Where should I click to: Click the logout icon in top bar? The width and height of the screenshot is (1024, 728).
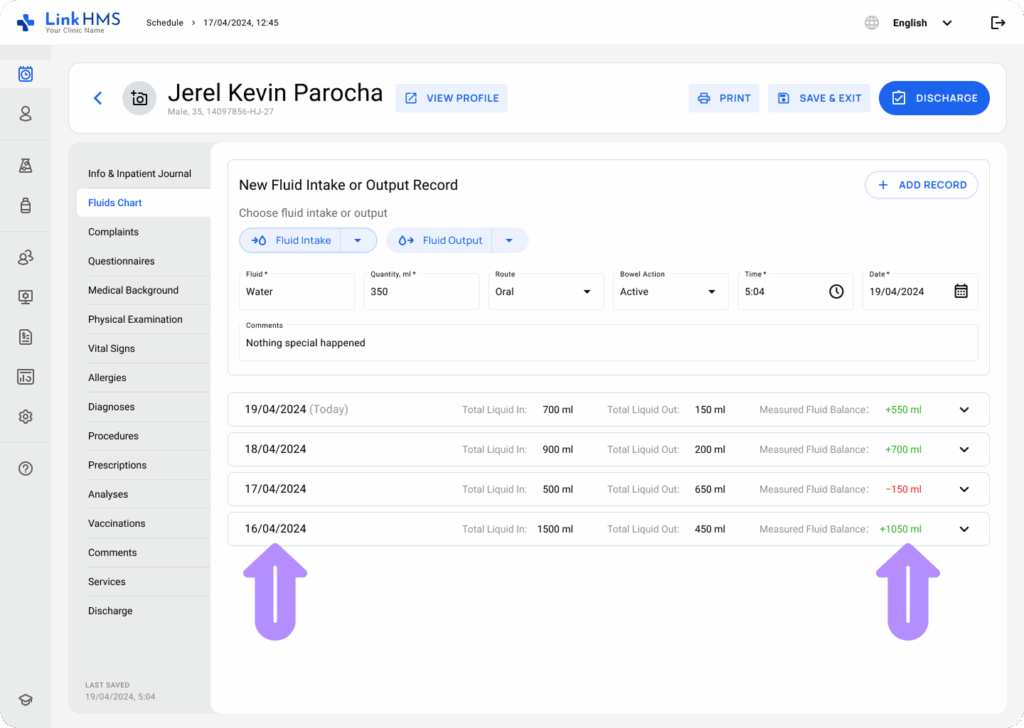[997, 23]
